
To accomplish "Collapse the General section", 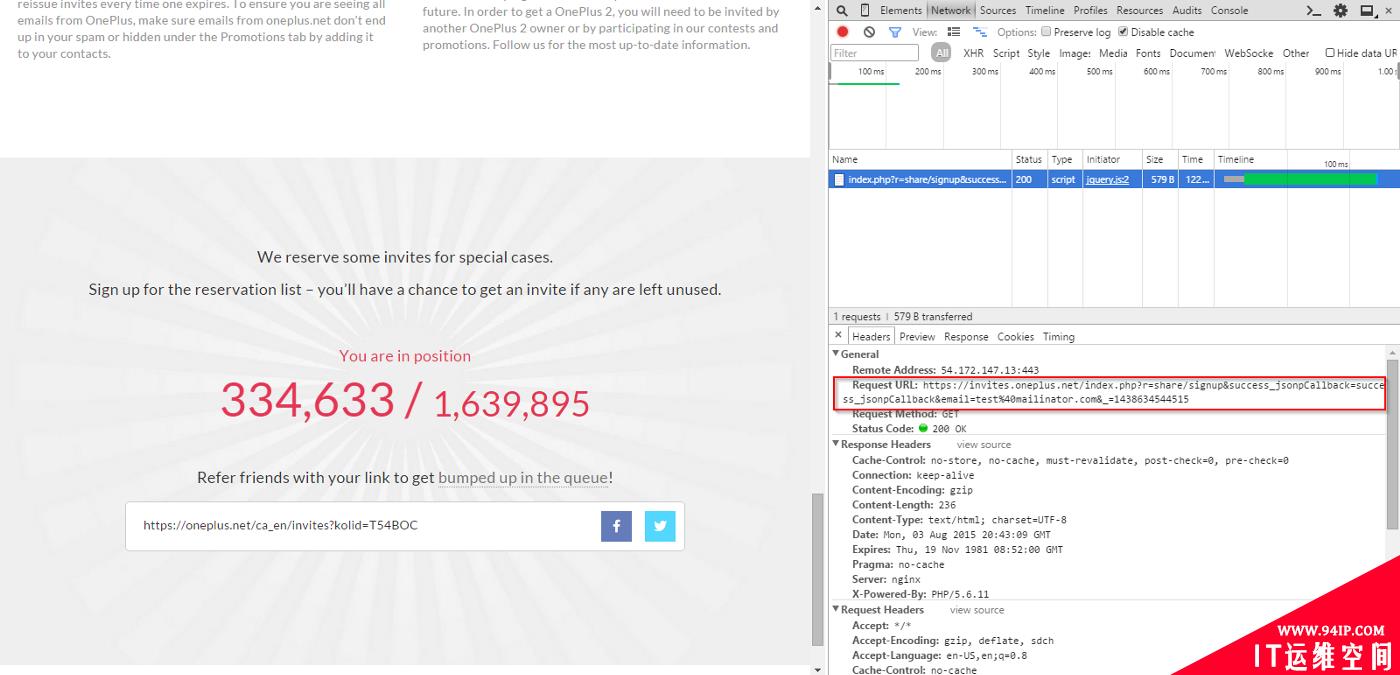I will (836, 354).
